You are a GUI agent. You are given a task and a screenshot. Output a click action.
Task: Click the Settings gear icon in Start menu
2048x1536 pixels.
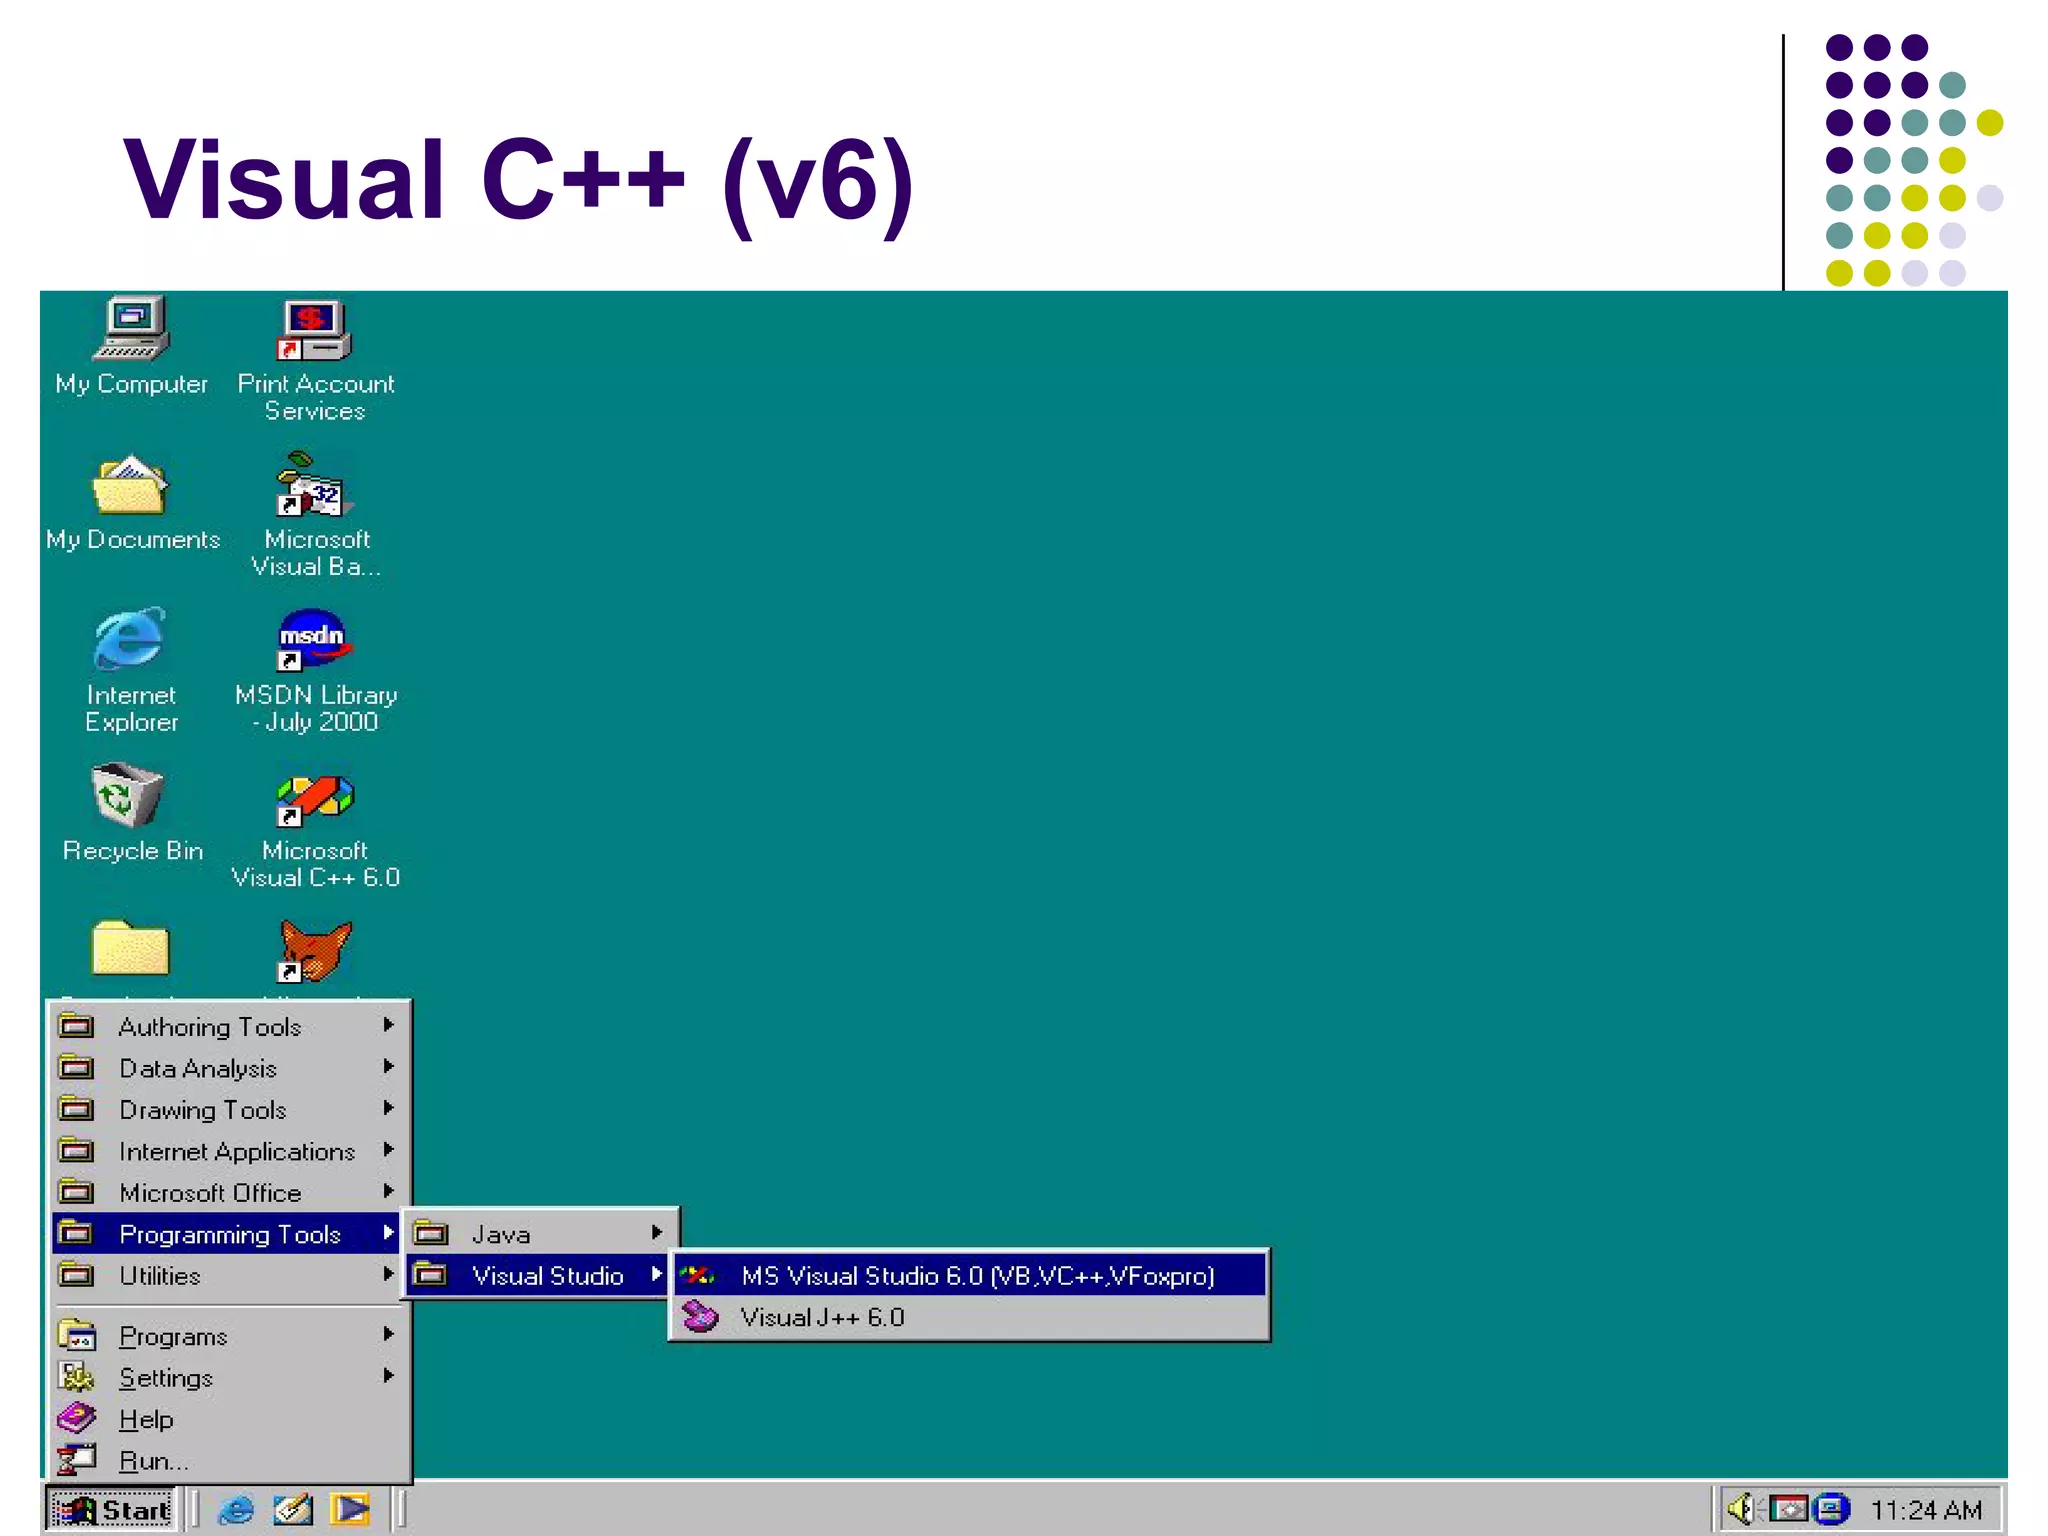click(x=77, y=1377)
